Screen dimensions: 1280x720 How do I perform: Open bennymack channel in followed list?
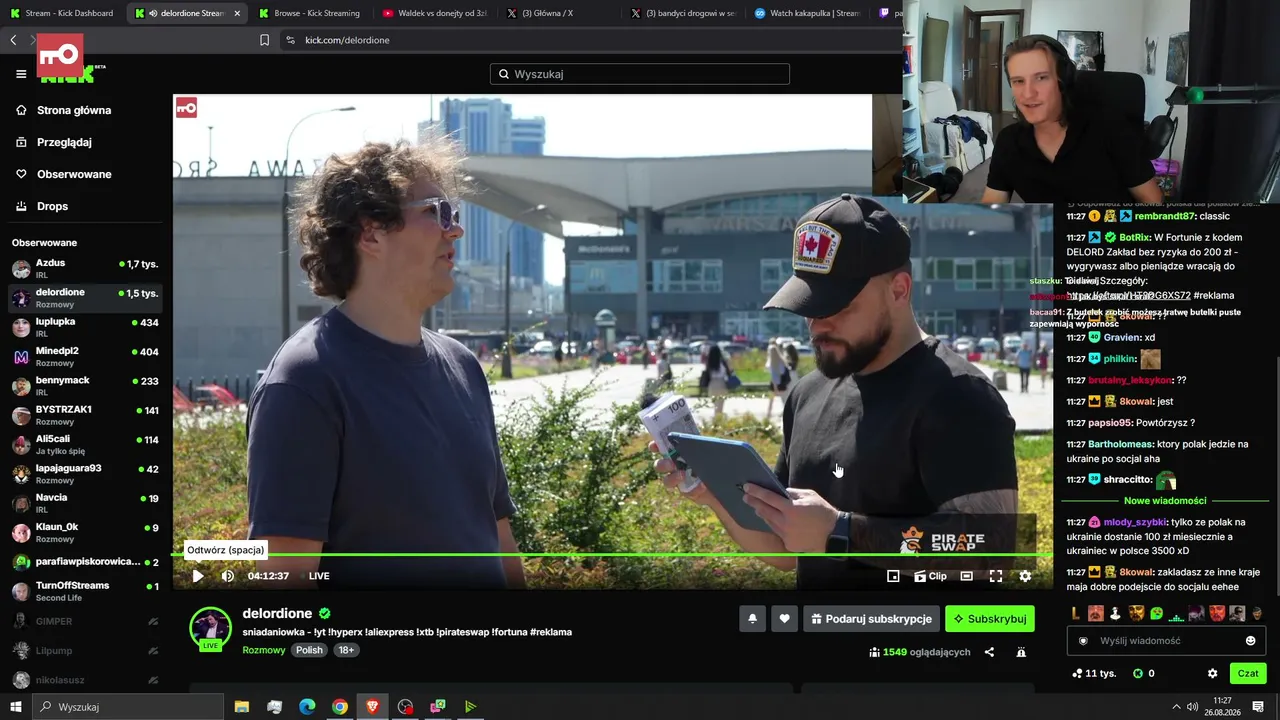coord(85,386)
